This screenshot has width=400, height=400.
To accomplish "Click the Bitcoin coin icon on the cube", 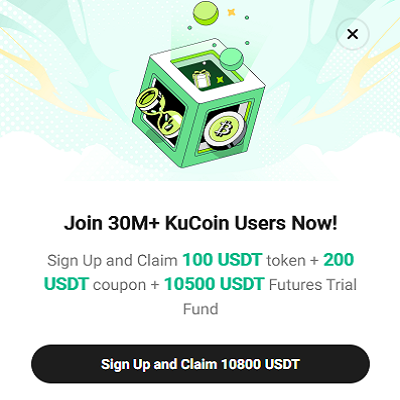I will click(224, 129).
